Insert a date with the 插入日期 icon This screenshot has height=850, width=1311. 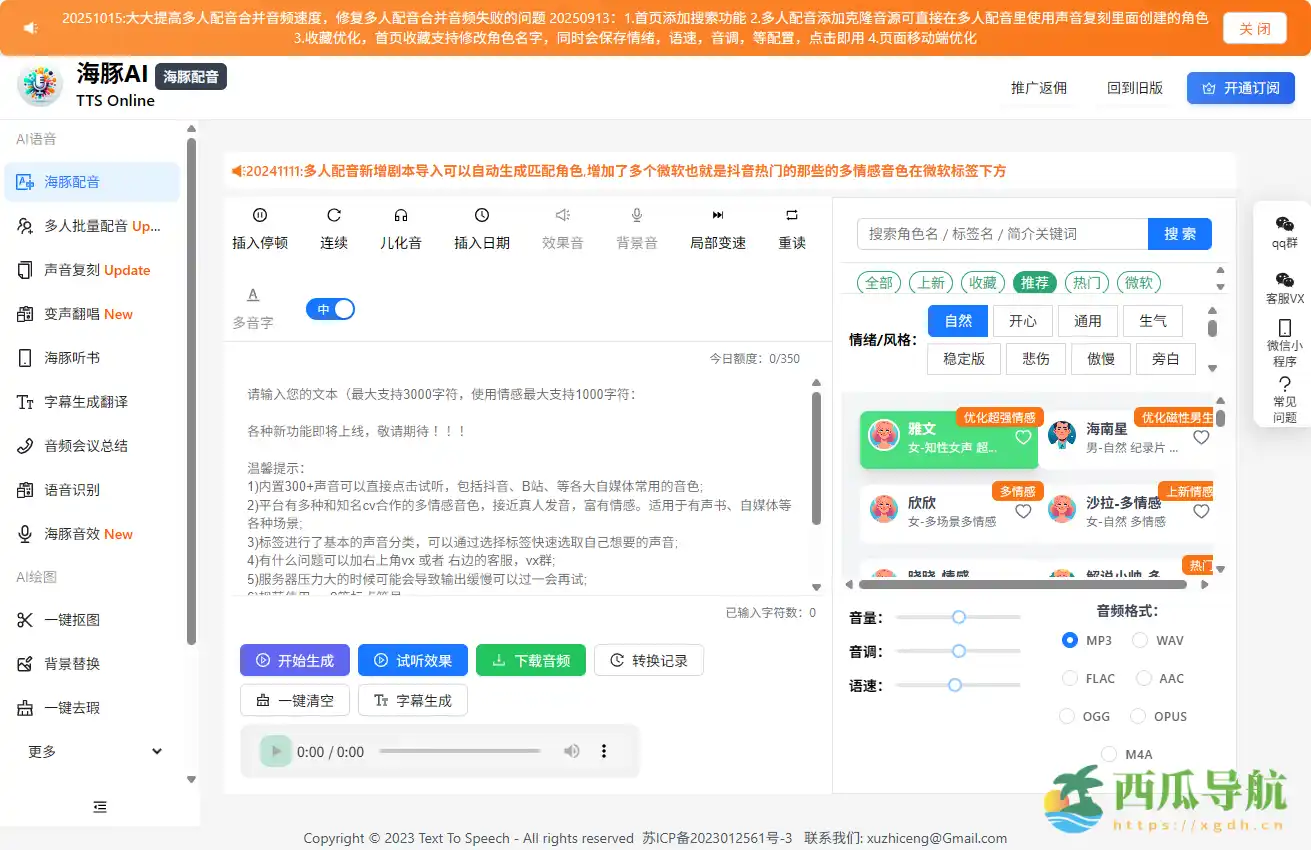[x=481, y=228]
